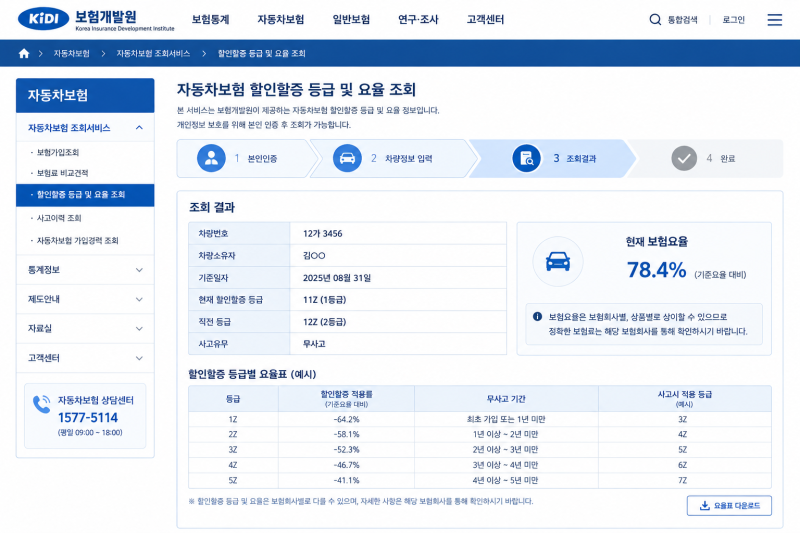Click the 할인할증 등급별 요율표 (예시) heading
800x533 pixels.
pos(252,374)
